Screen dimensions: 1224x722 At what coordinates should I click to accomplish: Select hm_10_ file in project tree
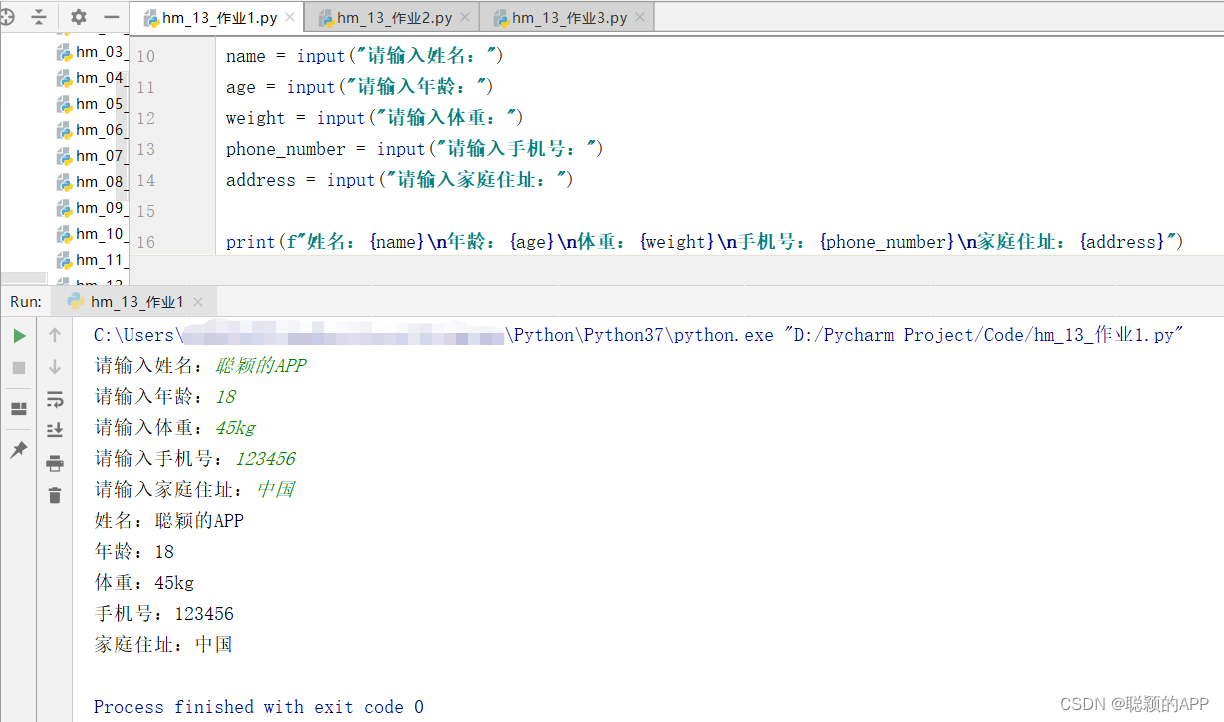(91, 234)
